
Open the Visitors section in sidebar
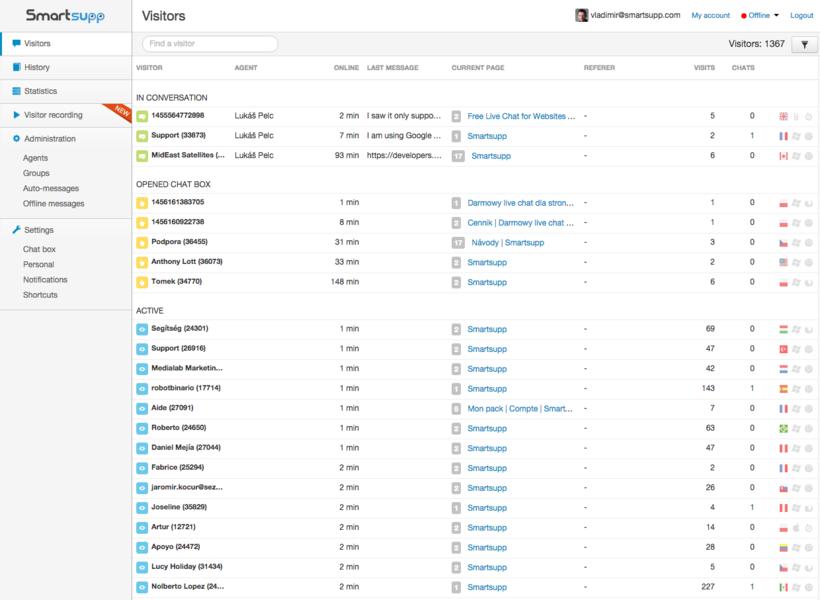click(x=66, y=43)
